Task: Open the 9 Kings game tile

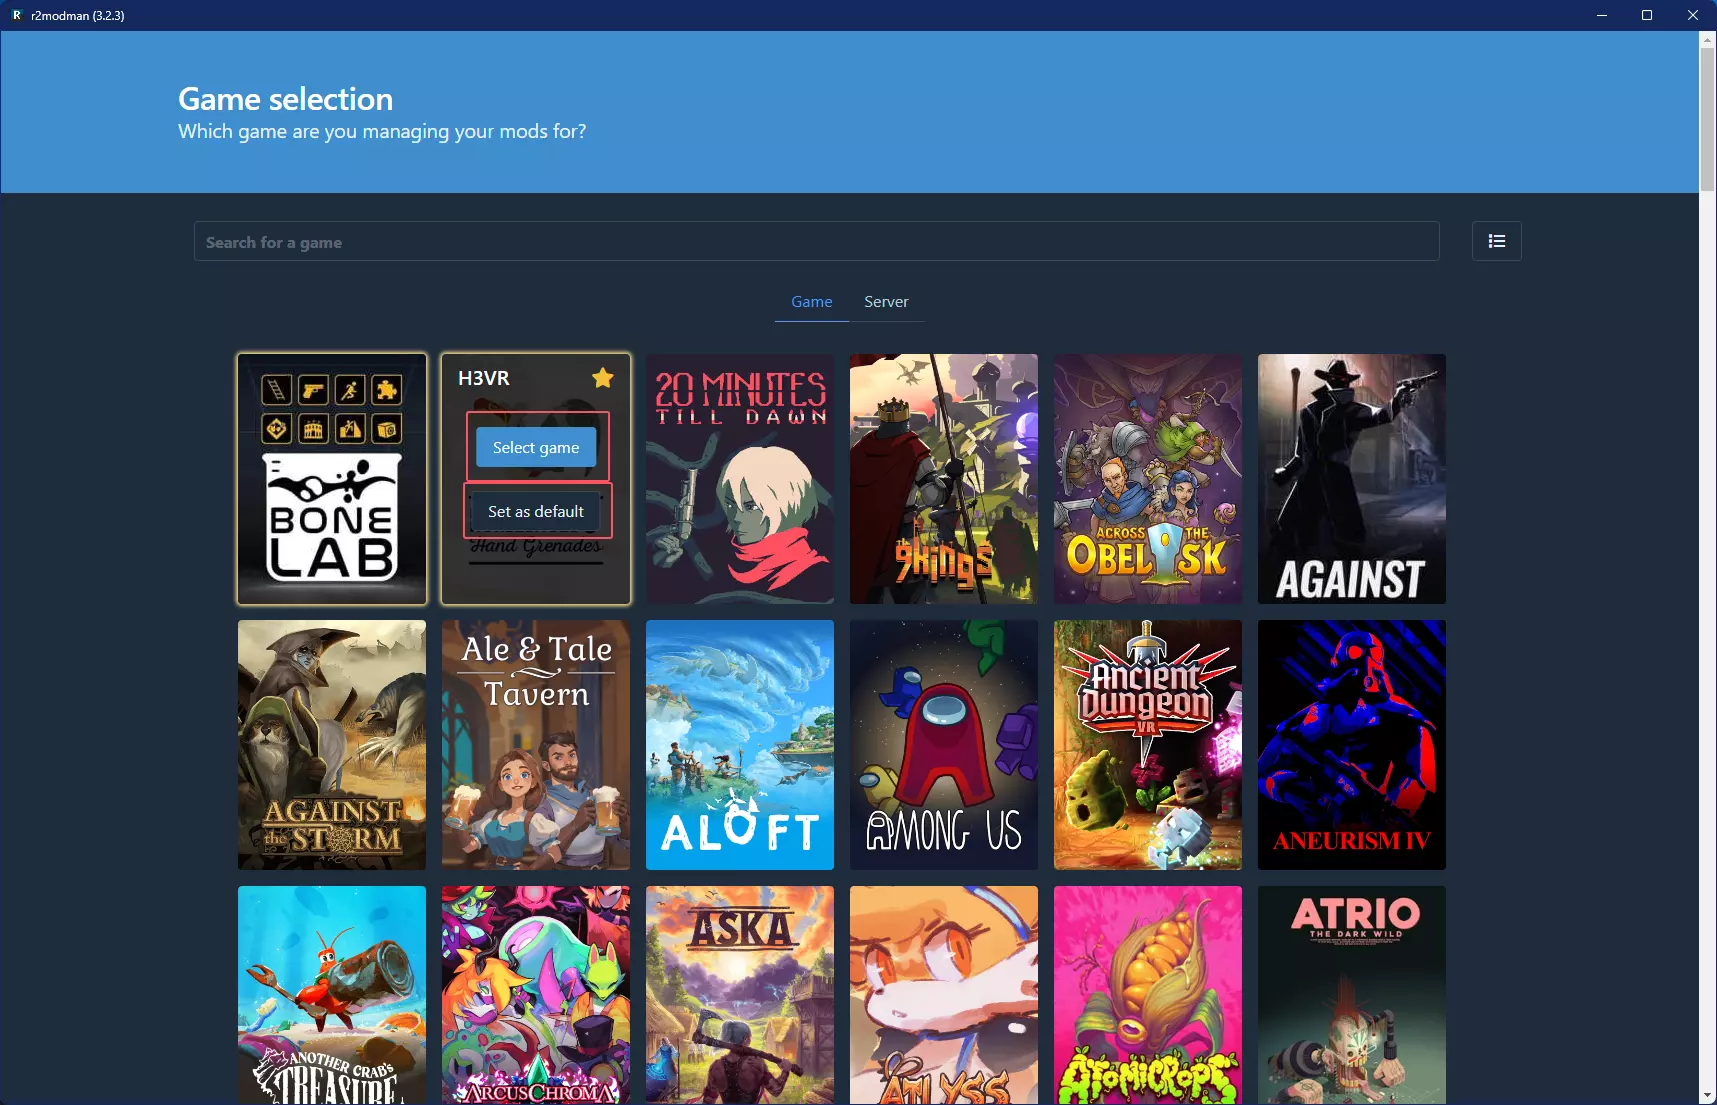Action: 944,479
